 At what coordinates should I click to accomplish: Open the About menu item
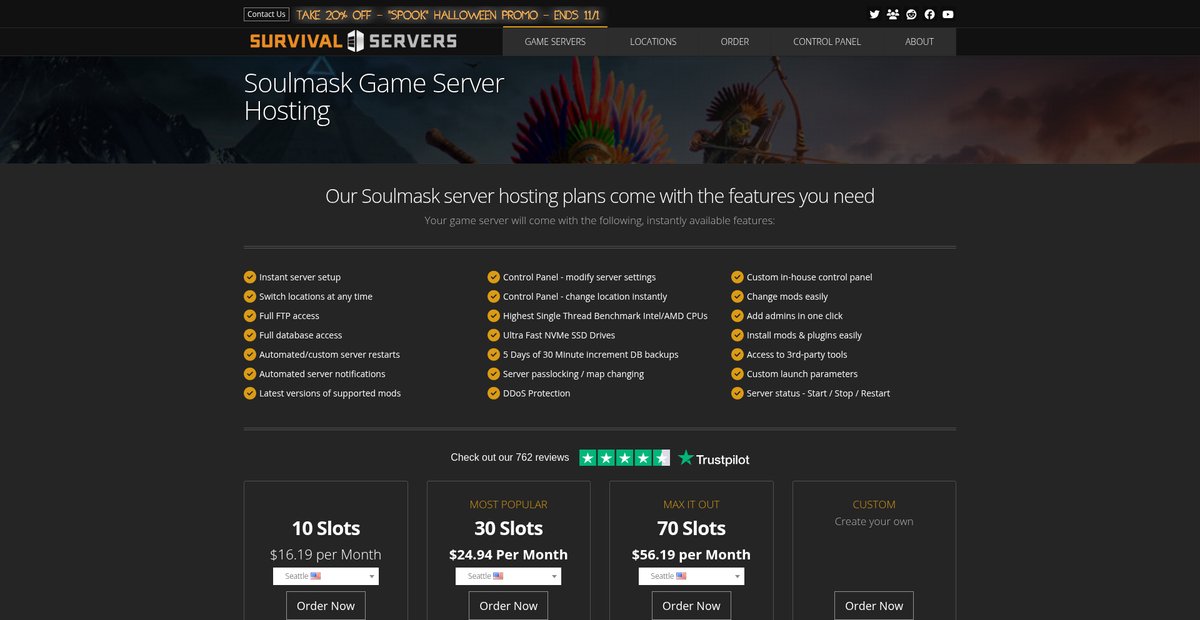point(919,42)
